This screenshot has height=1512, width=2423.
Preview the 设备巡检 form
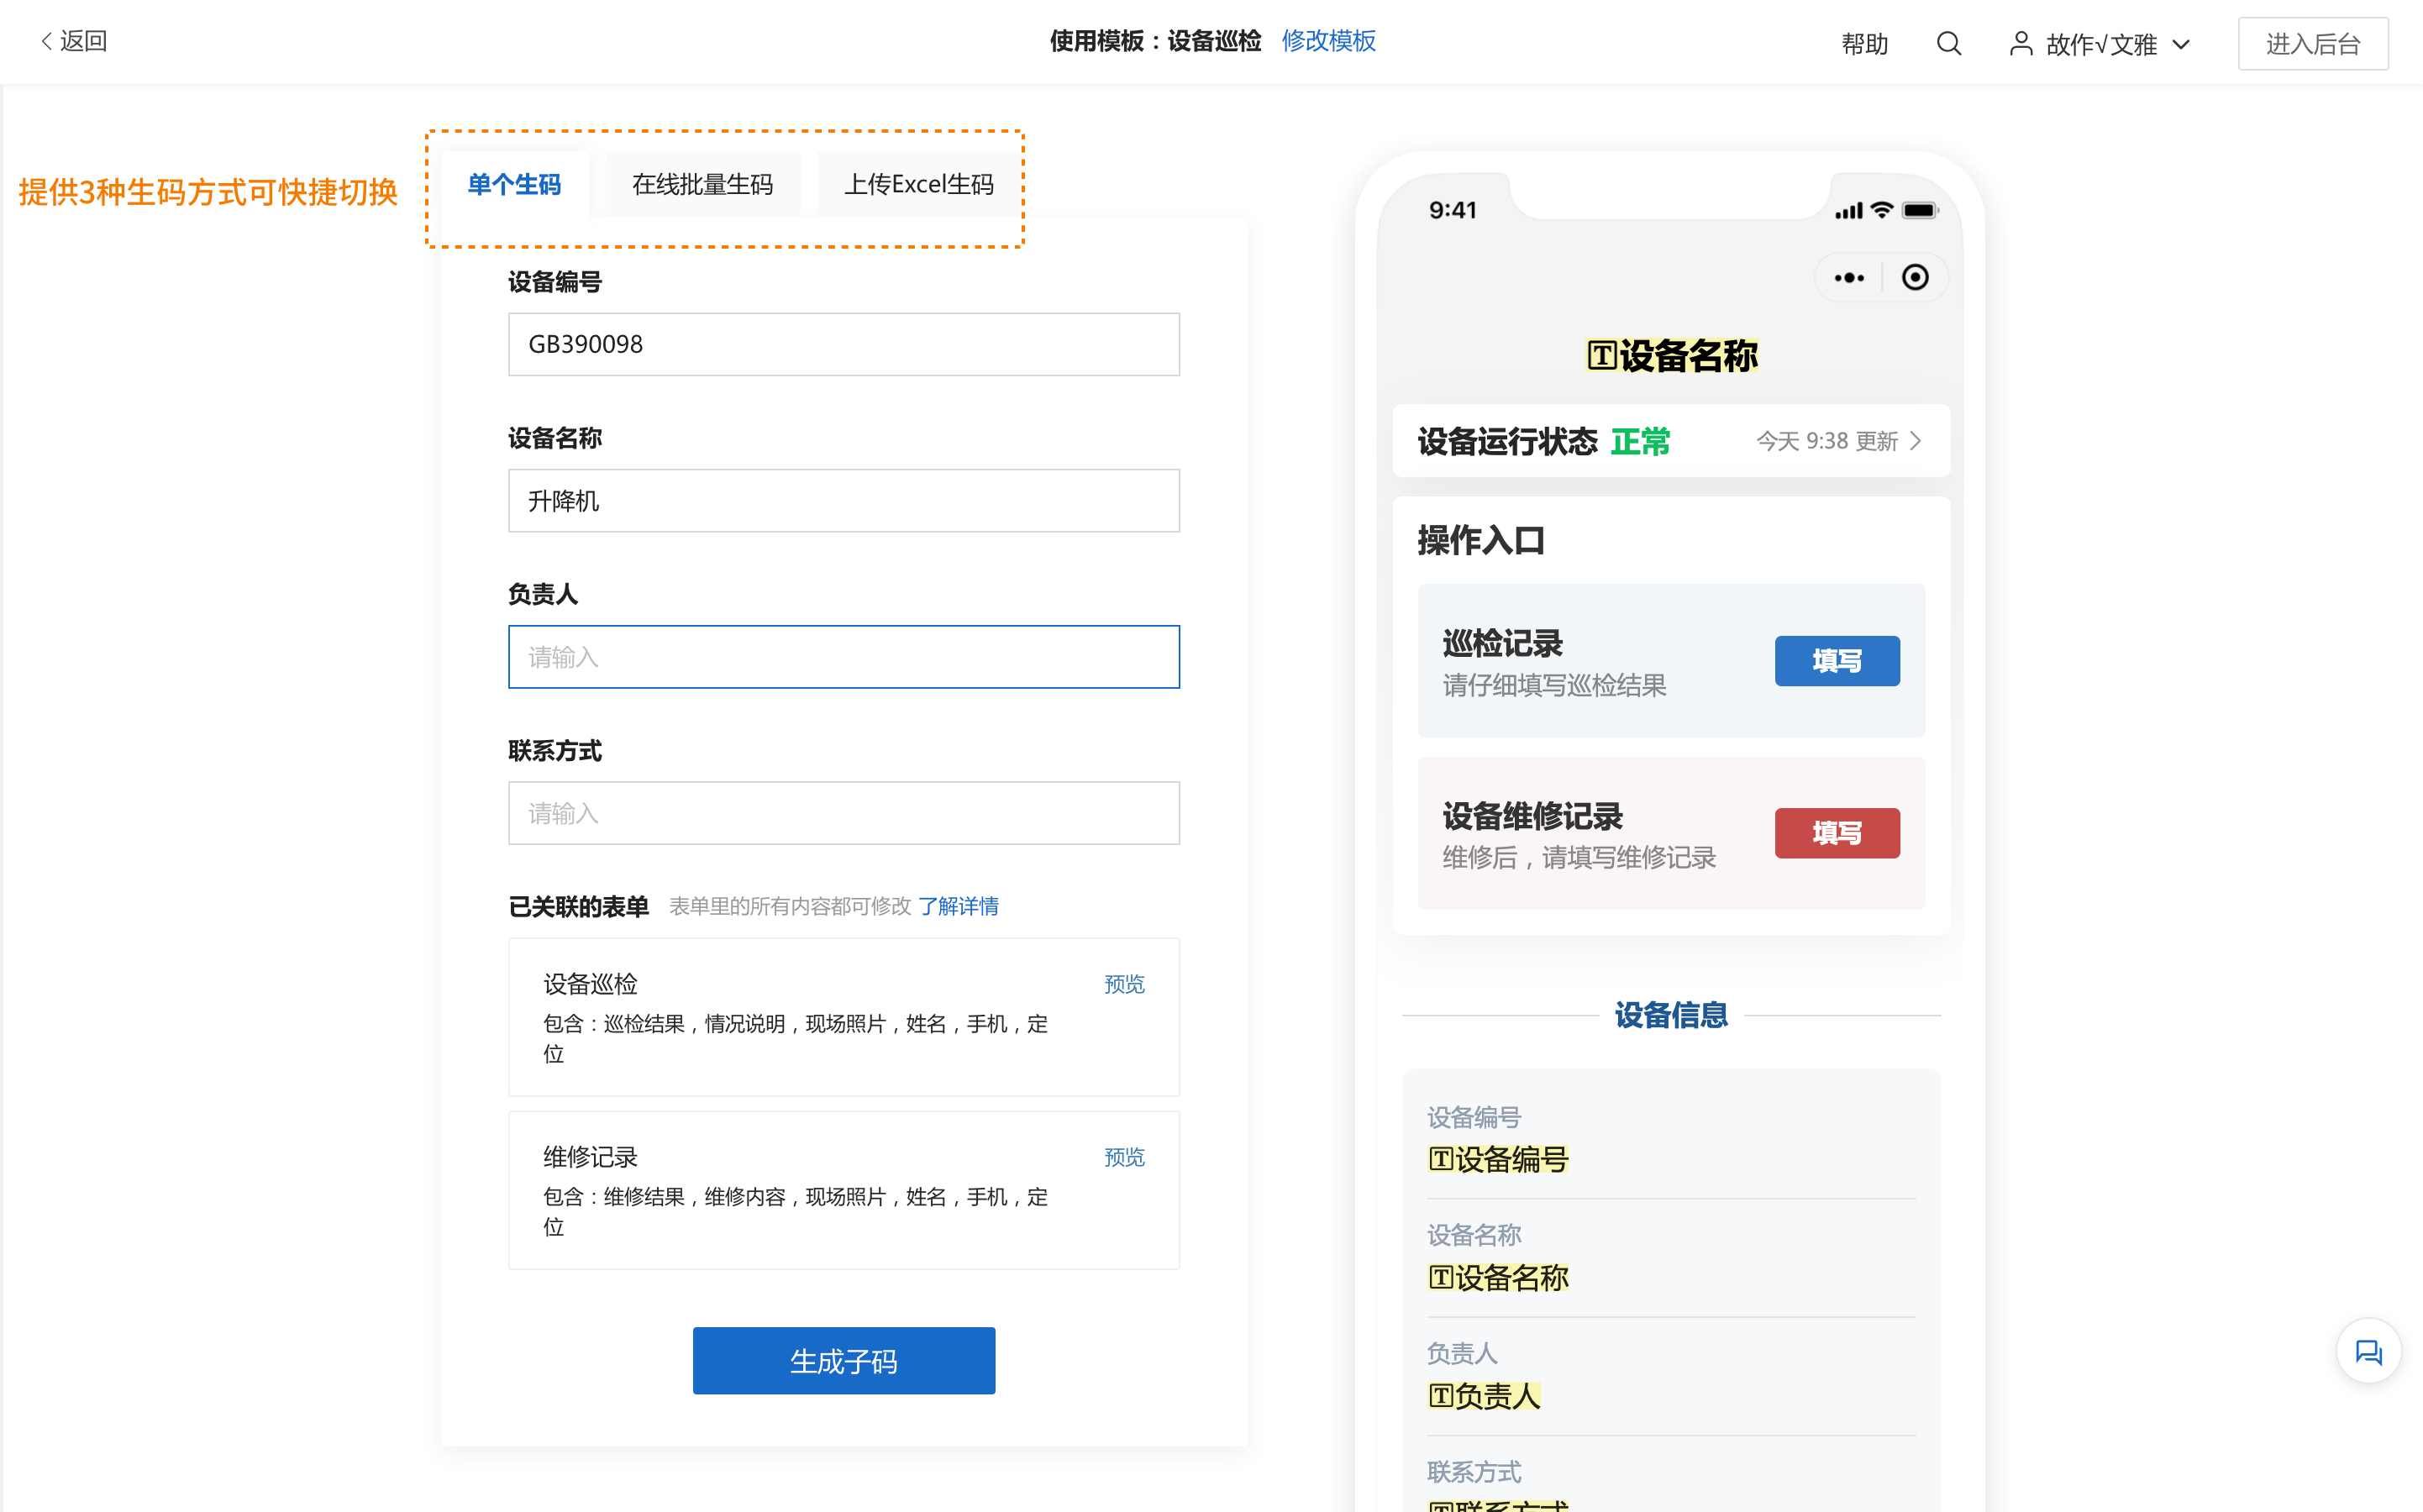point(1124,984)
